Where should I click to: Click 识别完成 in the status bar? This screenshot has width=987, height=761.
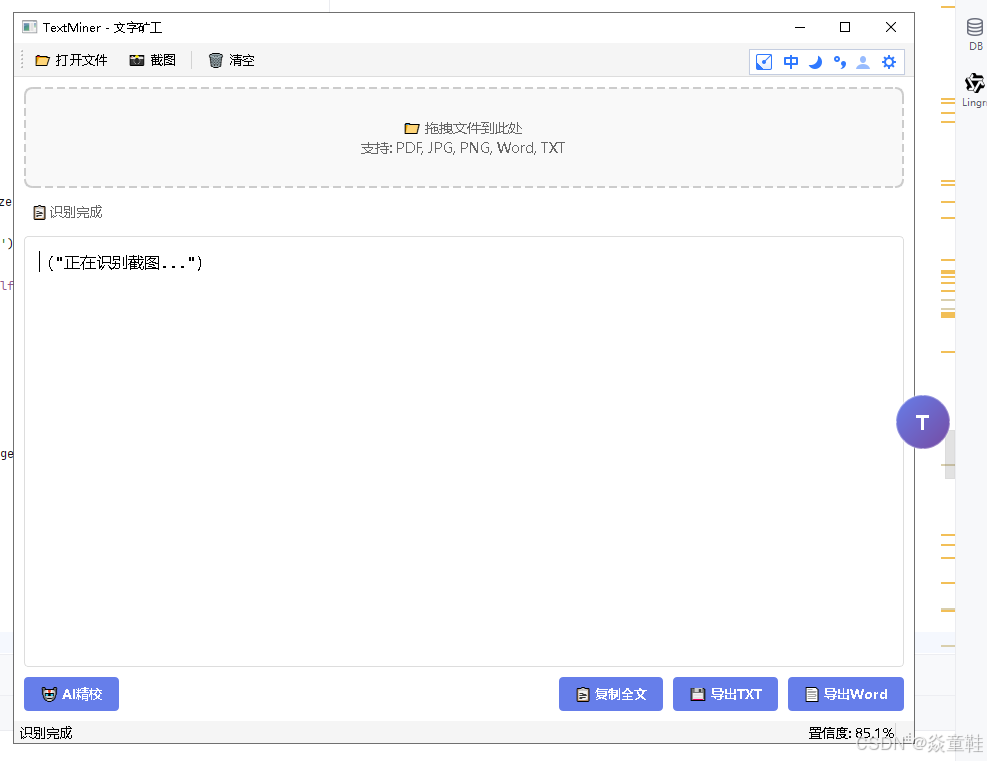[46, 733]
